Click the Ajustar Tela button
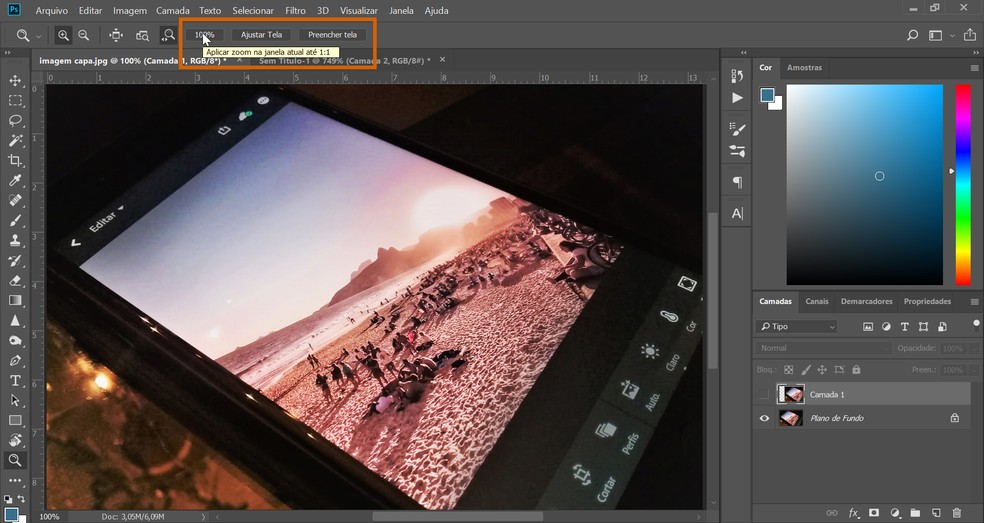Viewport: 984px width, 523px height. tap(261, 35)
